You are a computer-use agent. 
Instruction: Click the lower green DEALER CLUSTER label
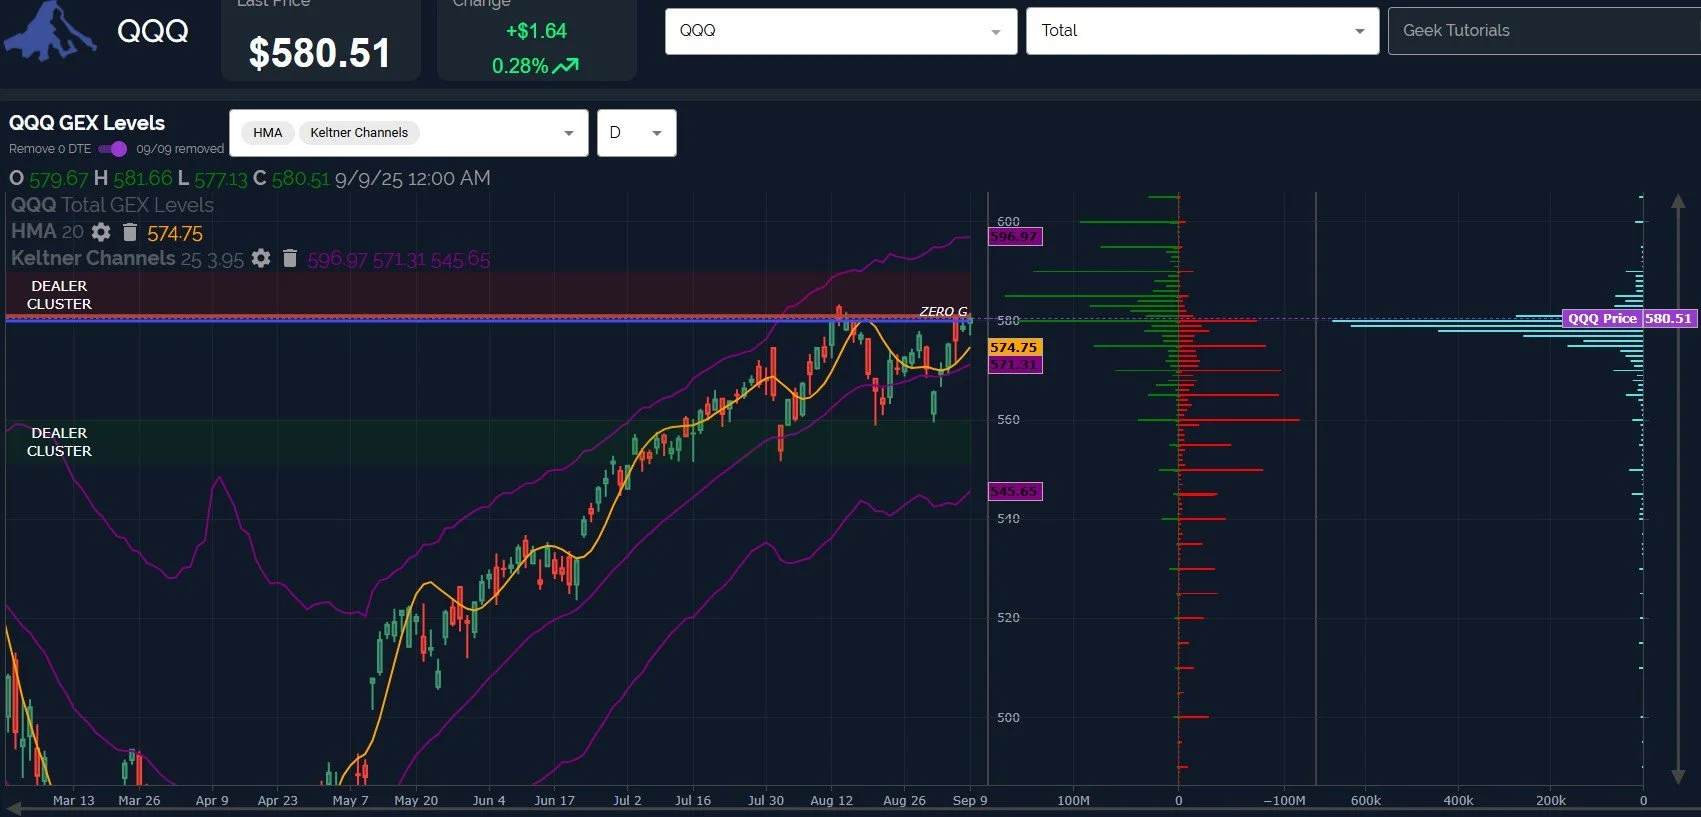point(59,442)
